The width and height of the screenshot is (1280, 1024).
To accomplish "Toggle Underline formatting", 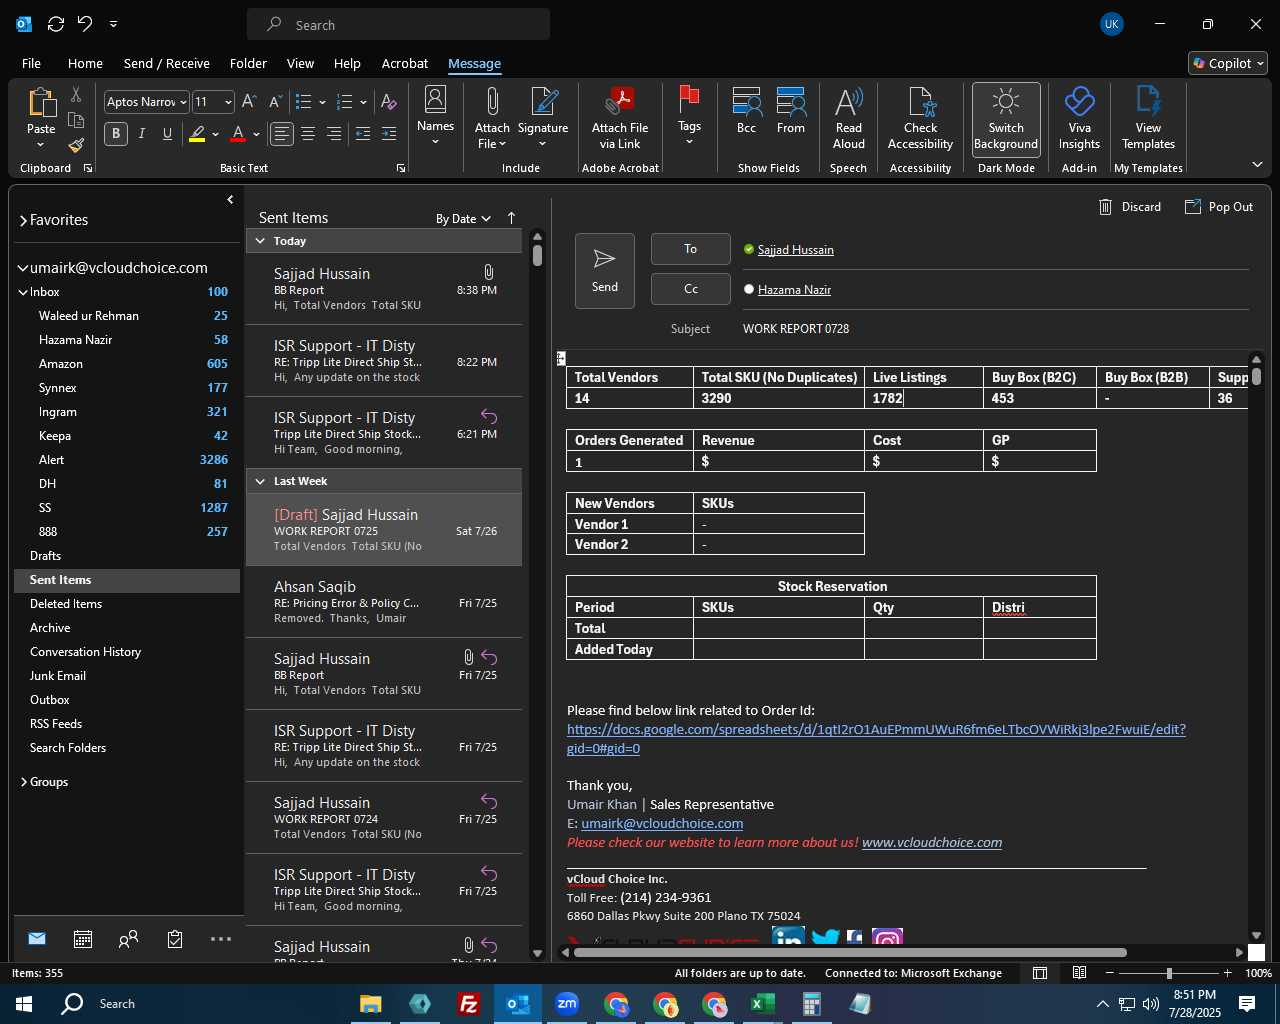I will point(167,134).
